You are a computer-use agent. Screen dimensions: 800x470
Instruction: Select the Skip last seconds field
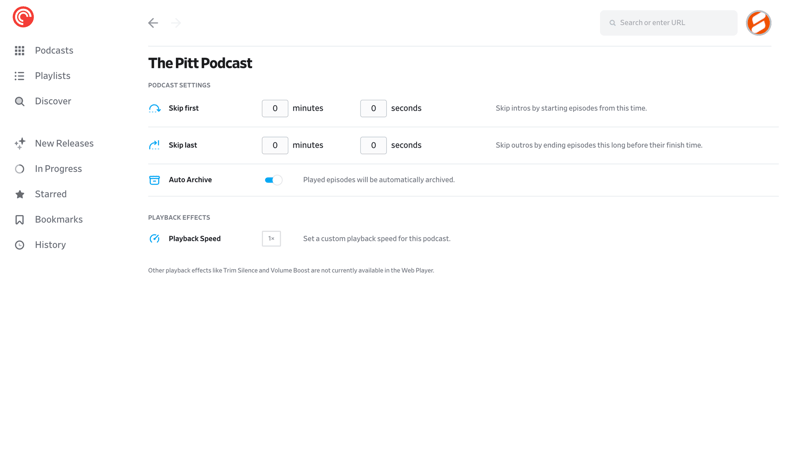[x=373, y=145]
